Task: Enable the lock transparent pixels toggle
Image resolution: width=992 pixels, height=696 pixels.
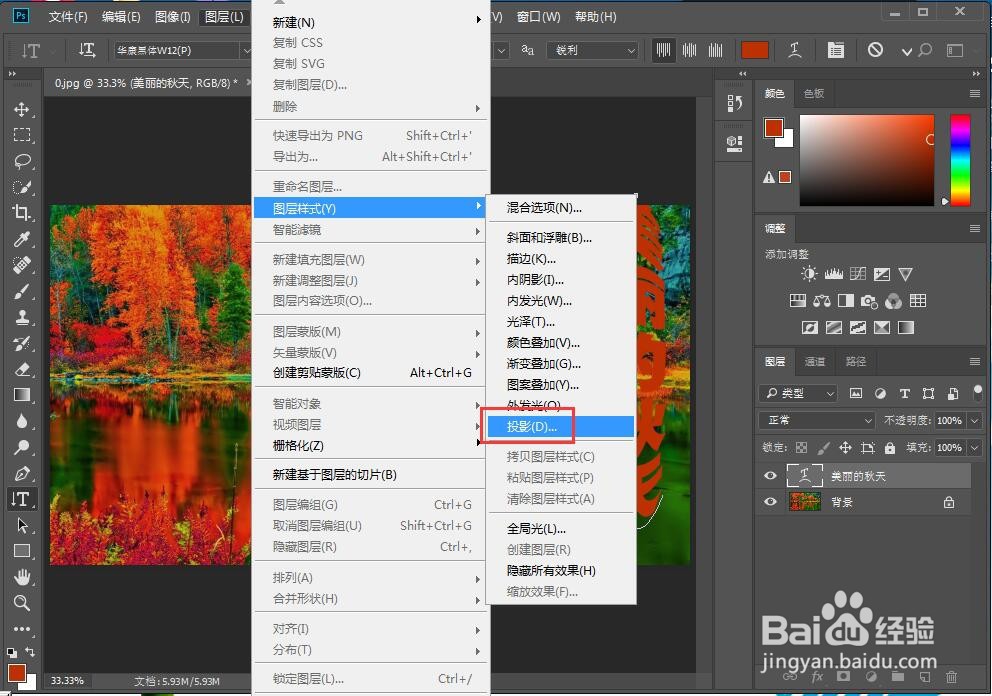Action: point(800,448)
